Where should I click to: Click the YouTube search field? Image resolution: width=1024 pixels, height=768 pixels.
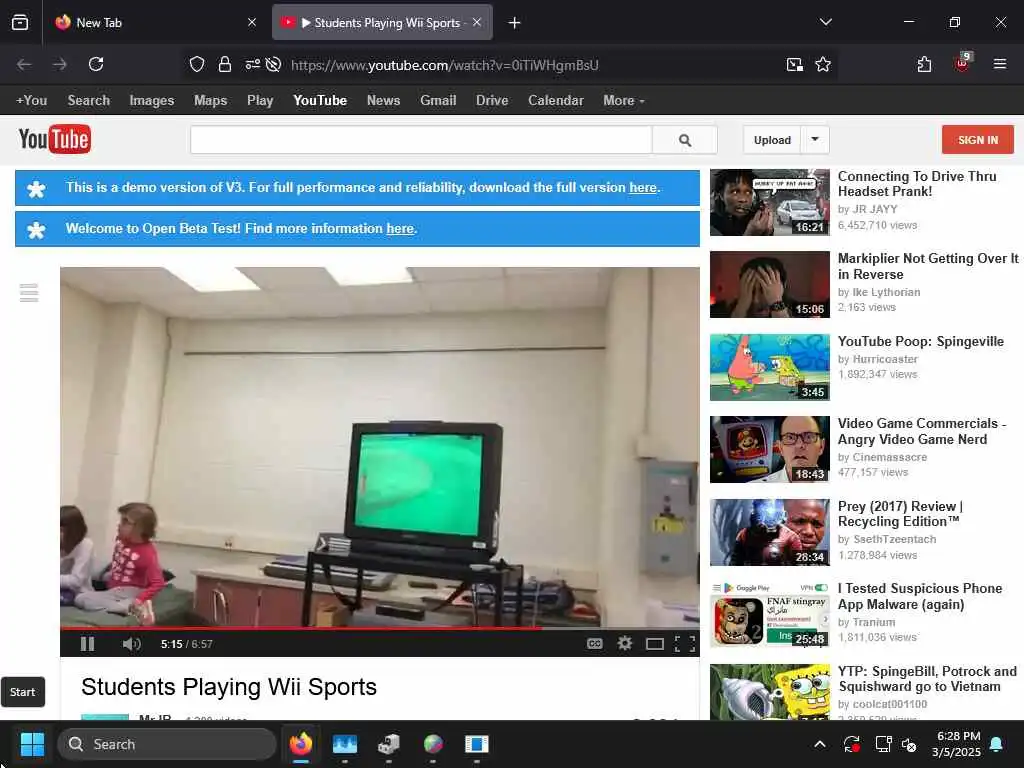coord(421,140)
